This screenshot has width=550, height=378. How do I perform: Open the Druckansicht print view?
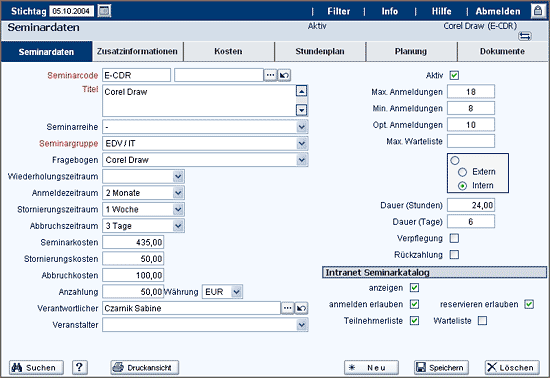click(145, 367)
